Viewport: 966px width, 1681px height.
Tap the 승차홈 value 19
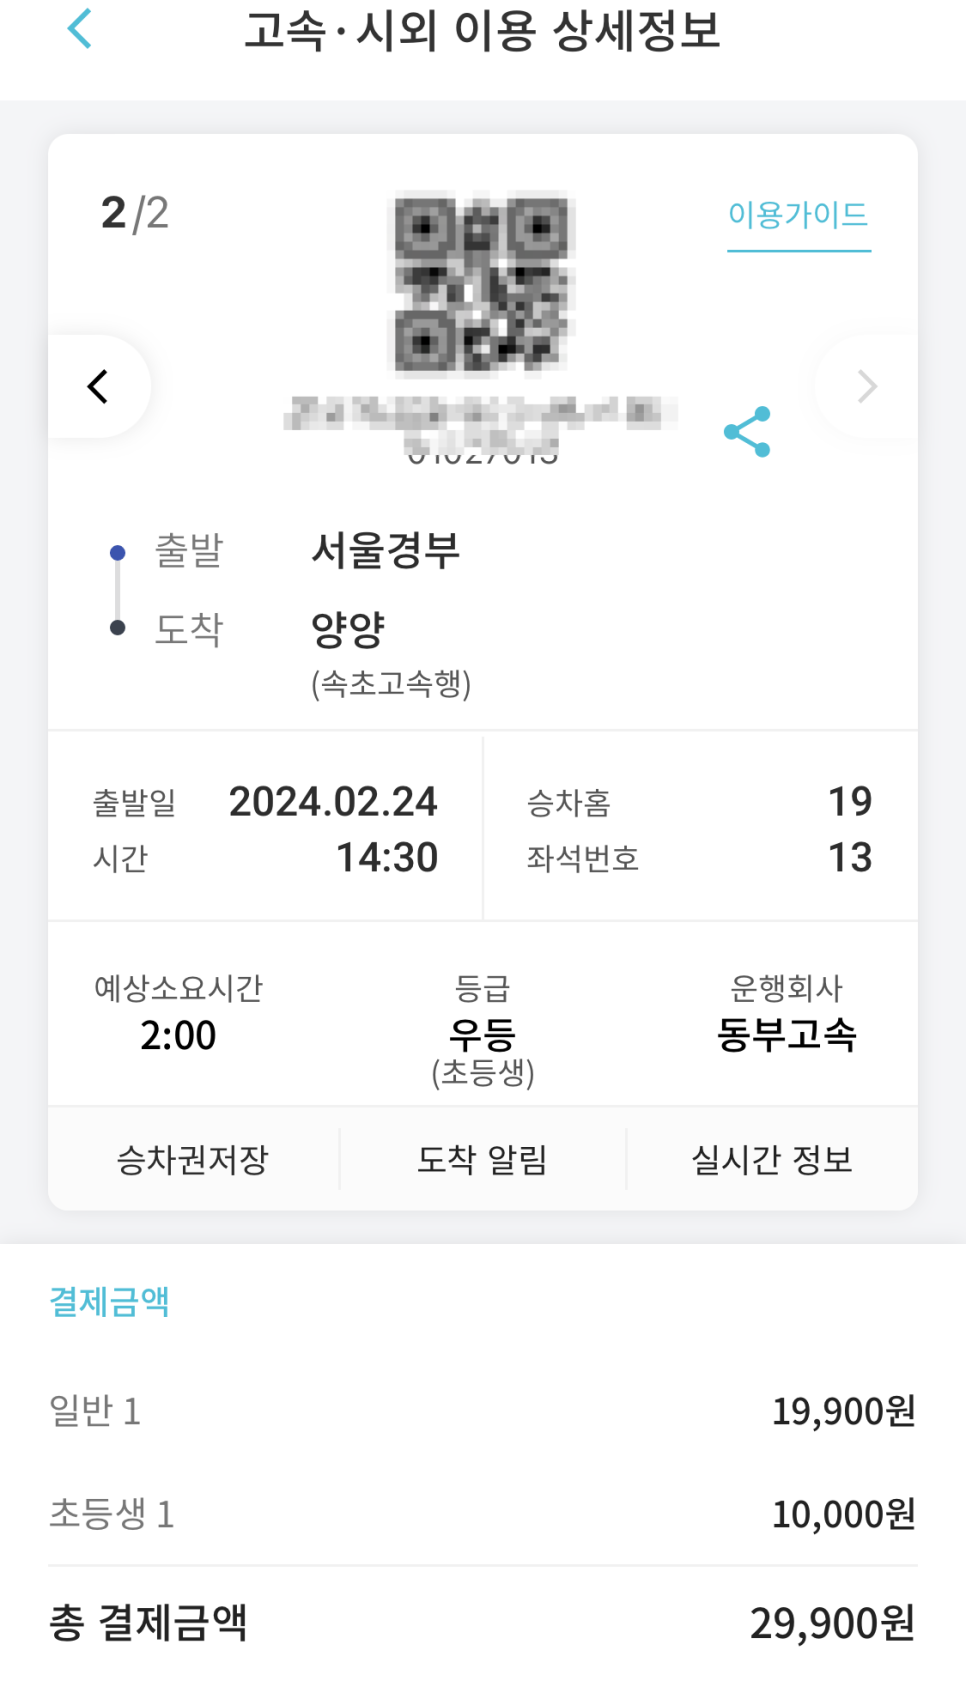pyautogui.click(x=850, y=802)
